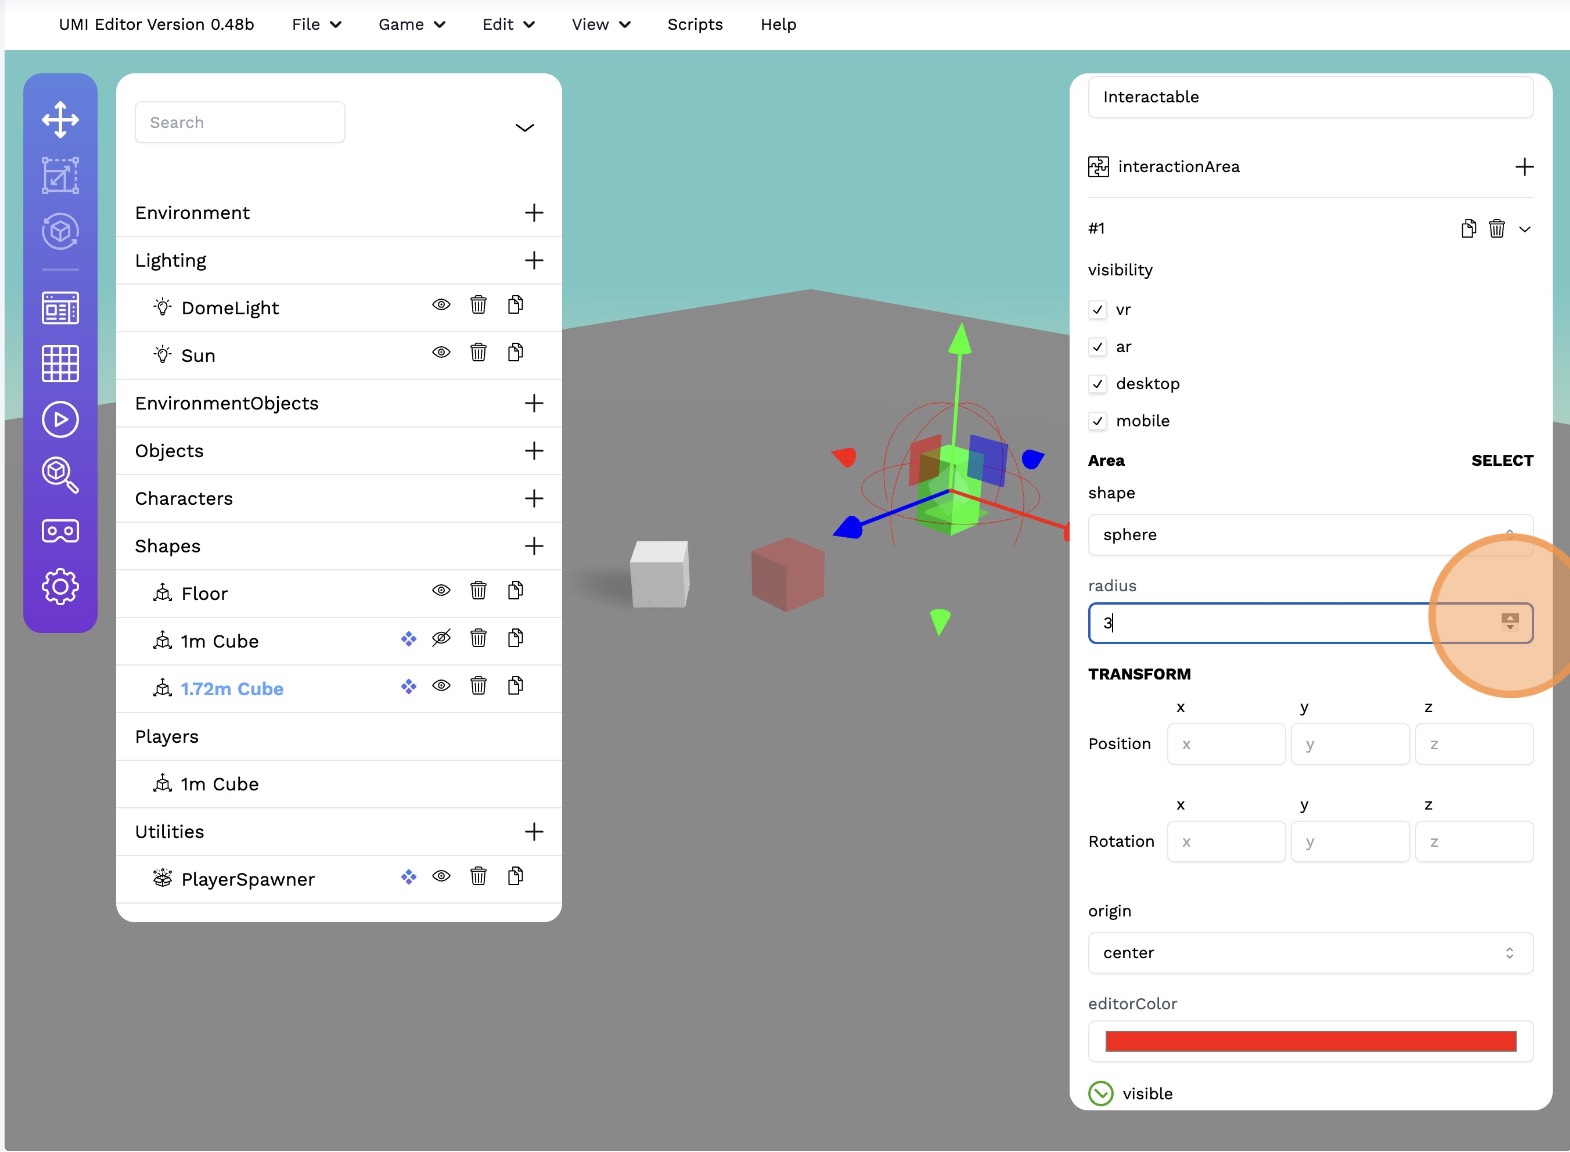Open the Game menu
This screenshot has width=1570, height=1152.
tap(411, 24)
